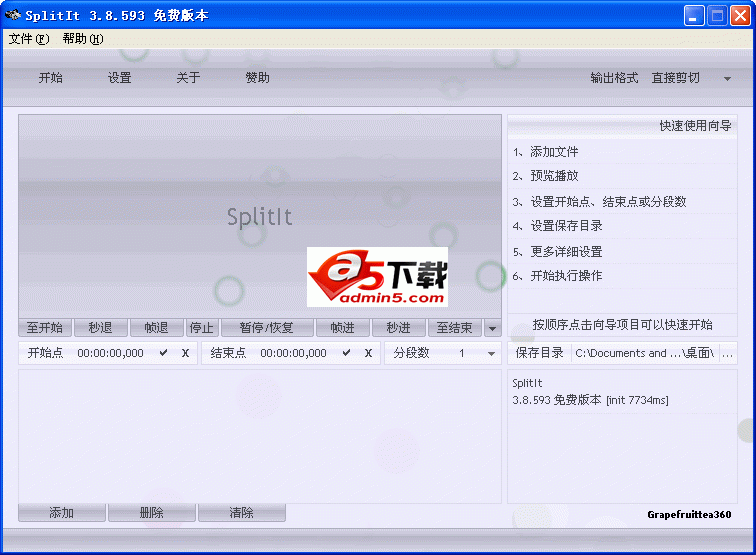This screenshot has height=555, width=756.
Task: Open the 帮助(H) menu
Action: tap(83, 39)
